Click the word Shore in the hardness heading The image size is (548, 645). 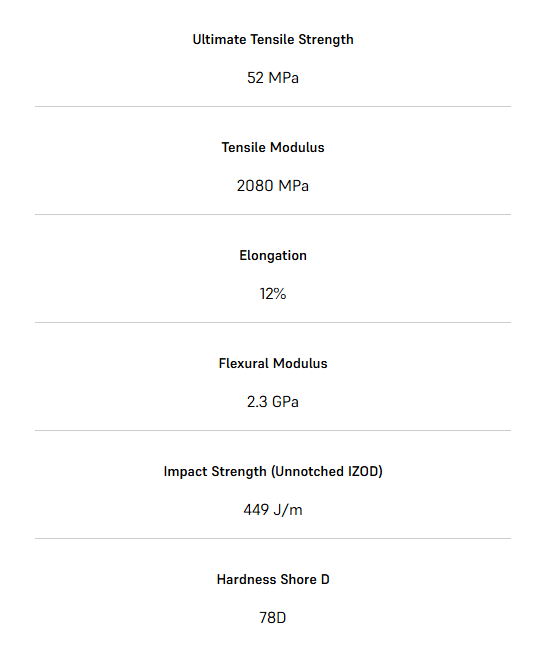(x=298, y=579)
